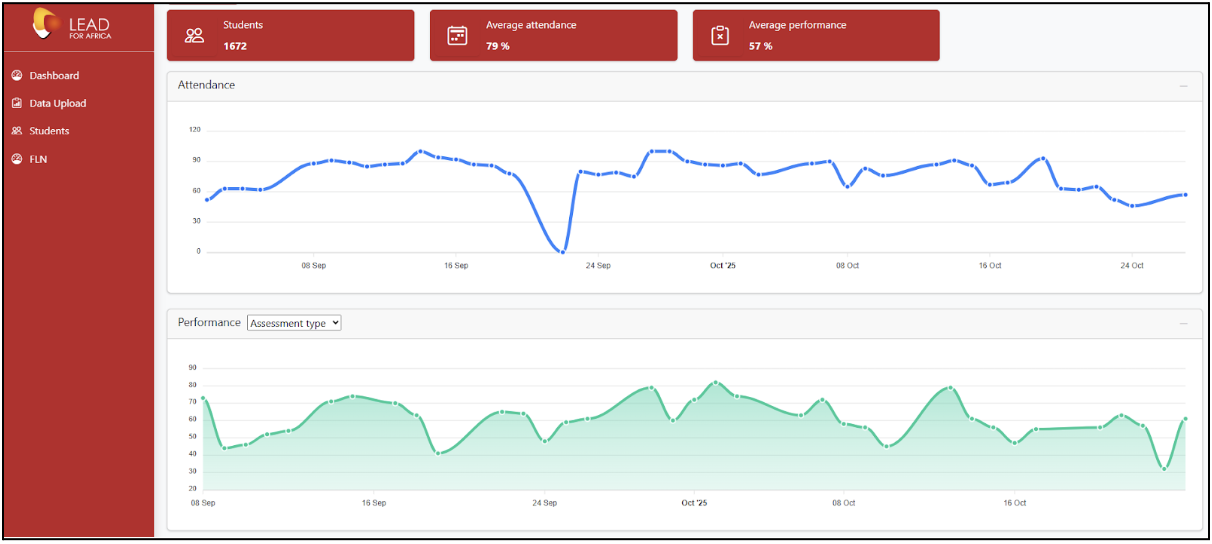Click the Lead for Africa logo

pos(73,24)
